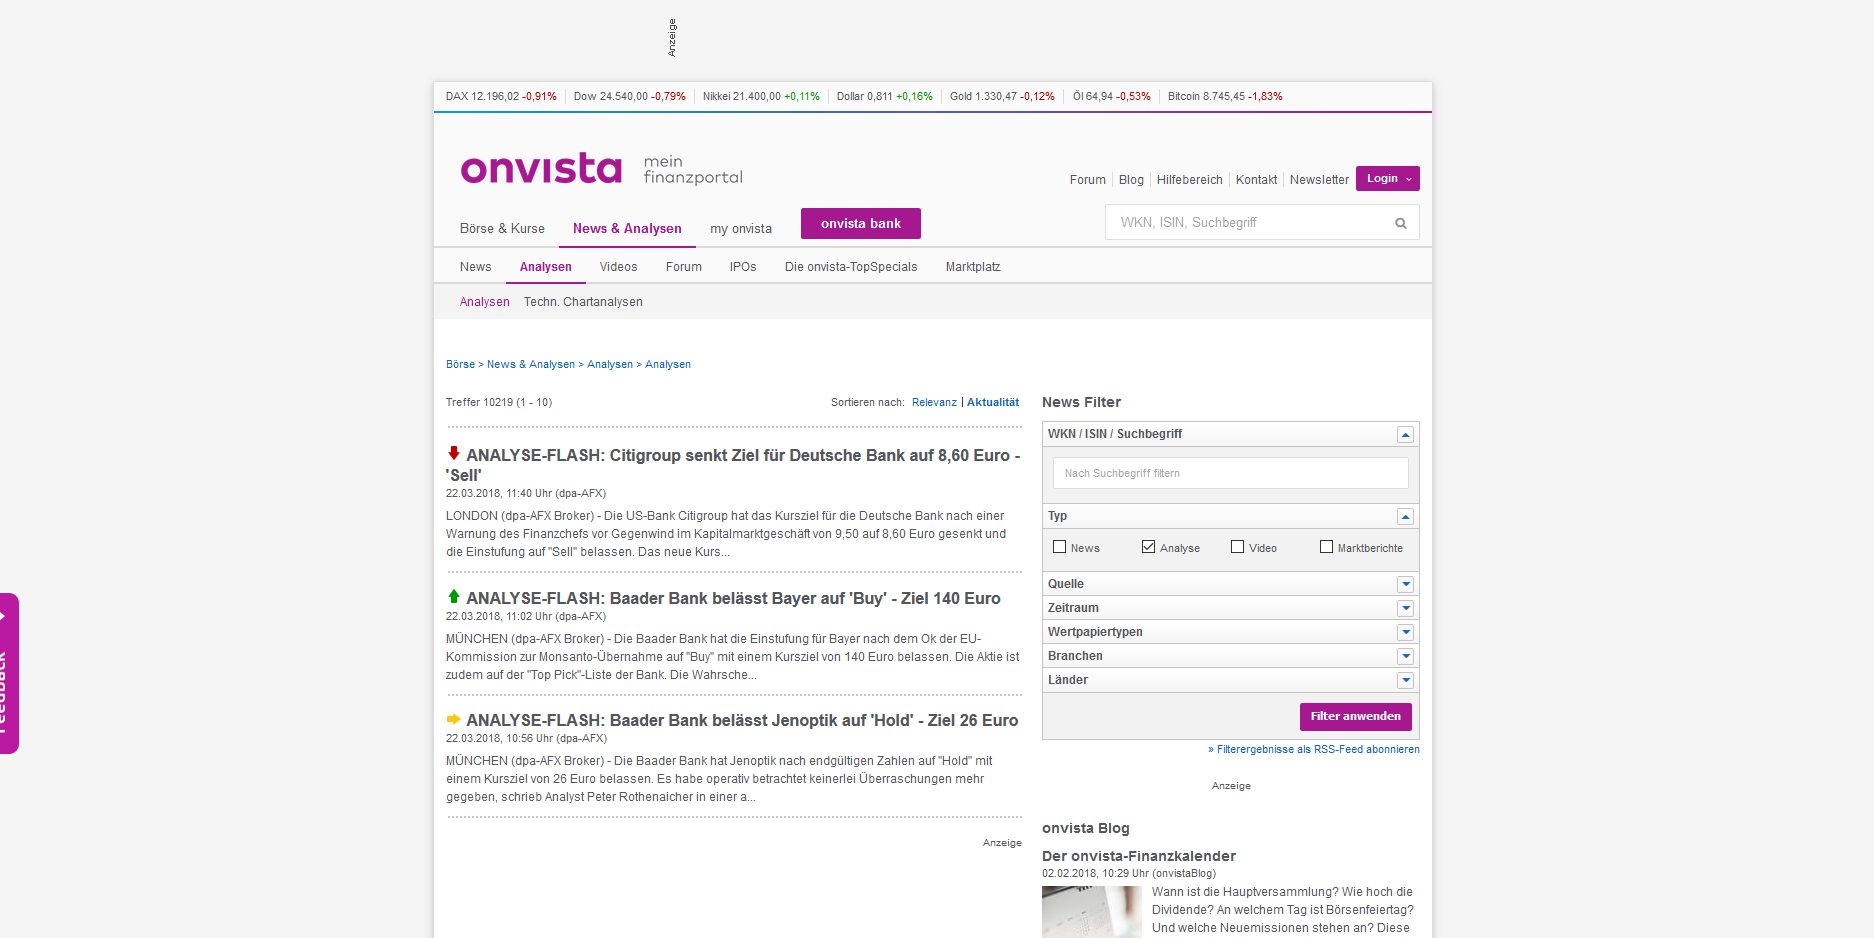This screenshot has width=1874, height=938.
Task: Click the search magnifier icon
Action: [x=1401, y=223]
